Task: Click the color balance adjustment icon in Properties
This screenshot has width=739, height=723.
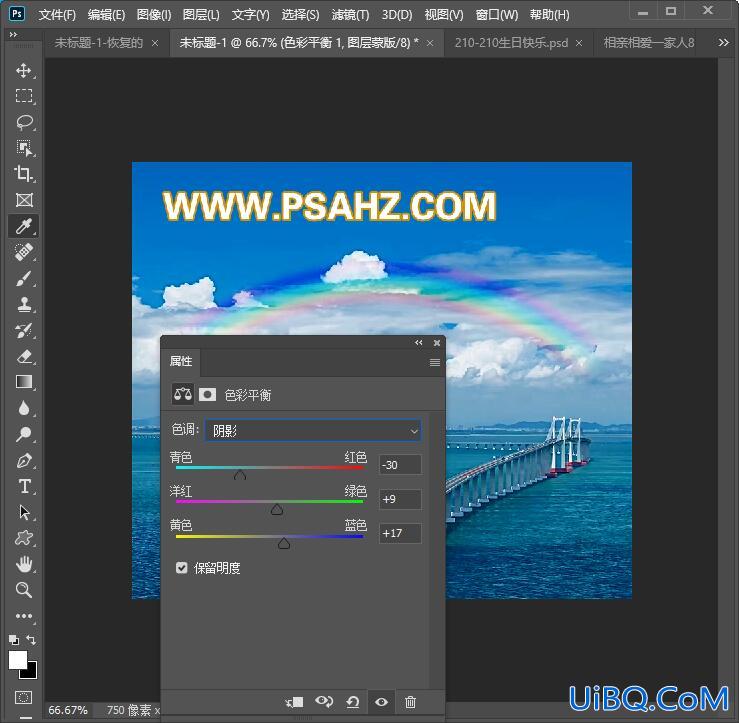Action: pyautogui.click(x=183, y=394)
